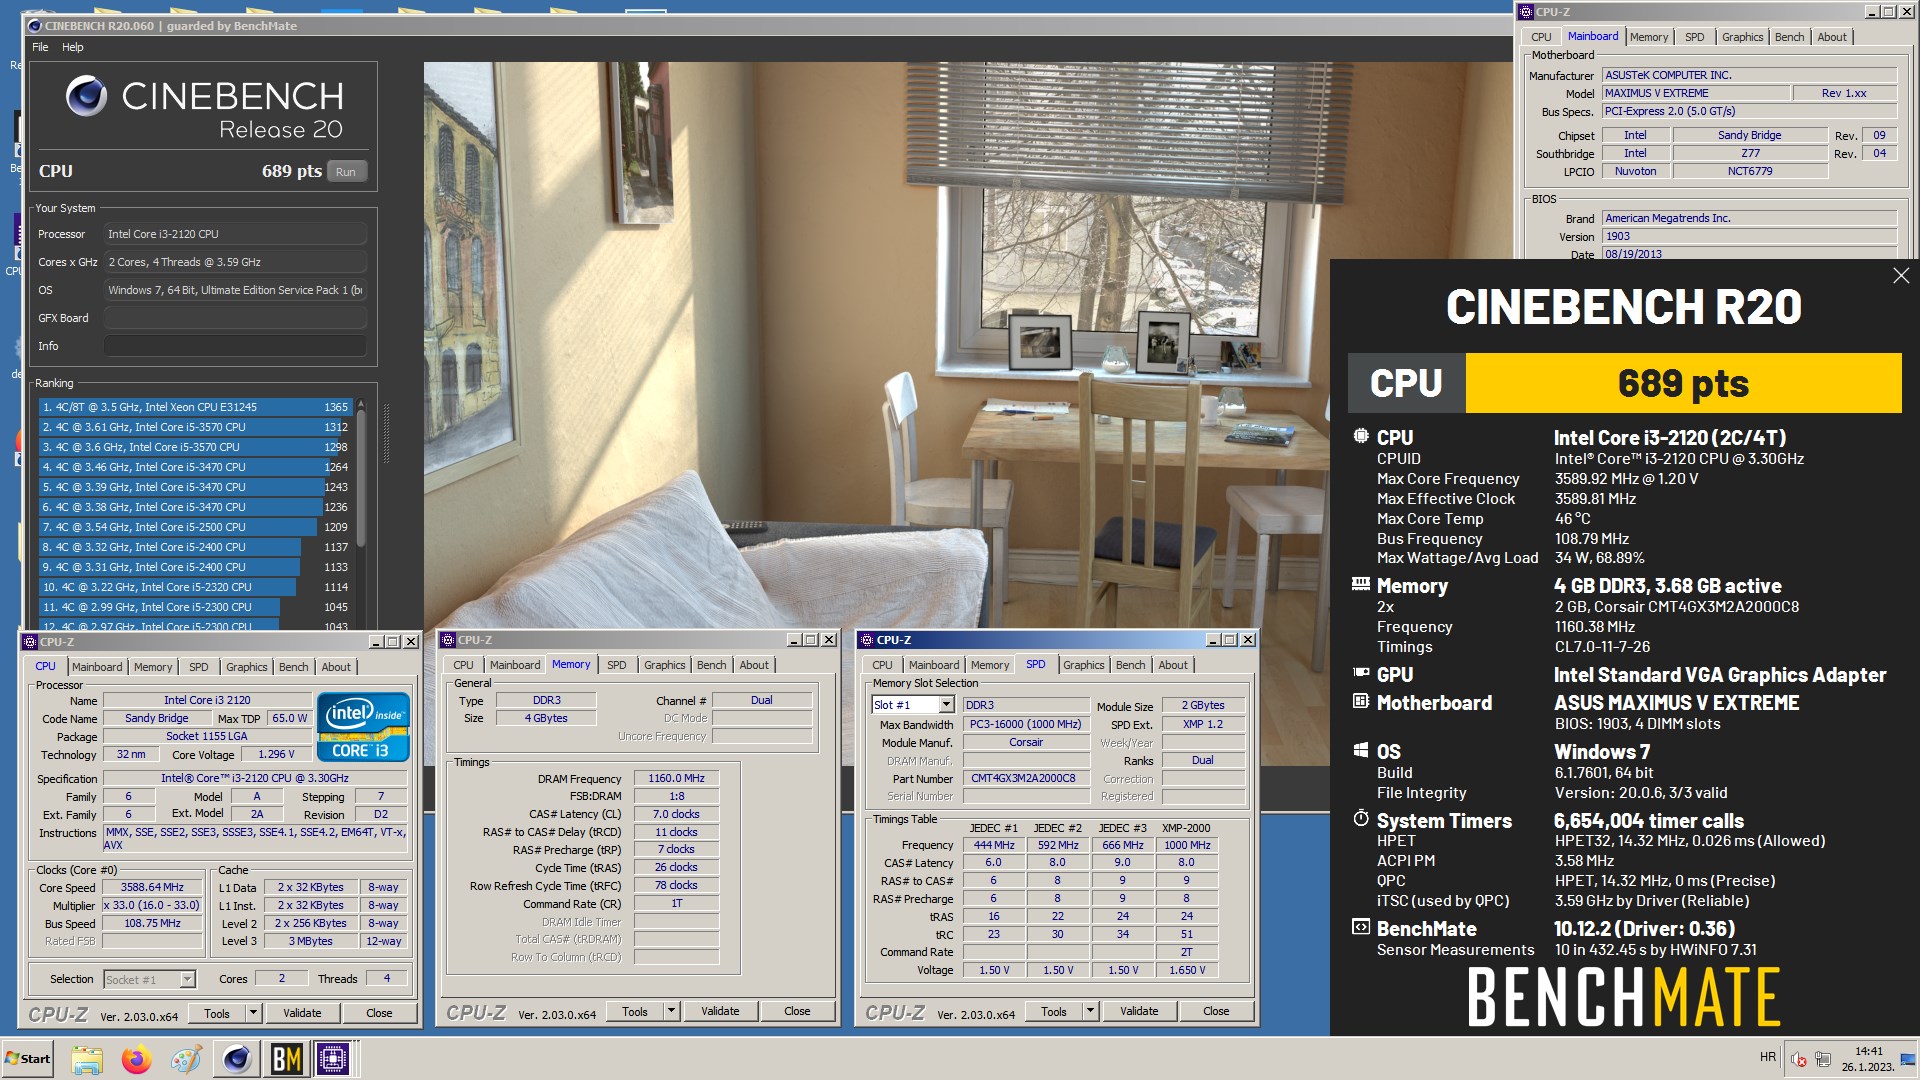Switch to Bench tab in CPU-Z Memory window
Image resolution: width=1920 pixels, height=1080 pixels.
tap(712, 665)
